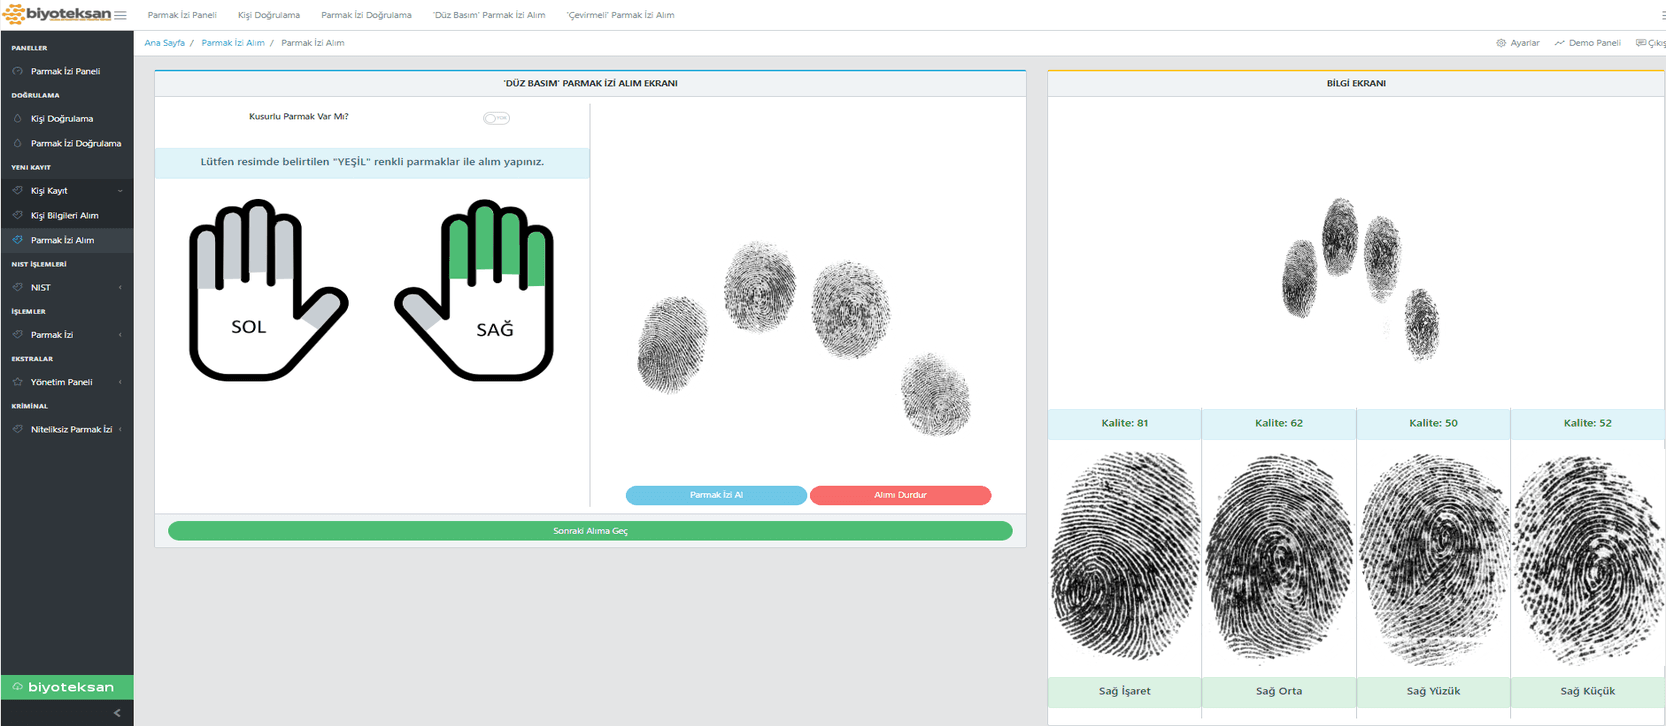Click the Sağ İşaret fingerprint image
The height and width of the screenshot is (726, 1666).
tap(1124, 556)
